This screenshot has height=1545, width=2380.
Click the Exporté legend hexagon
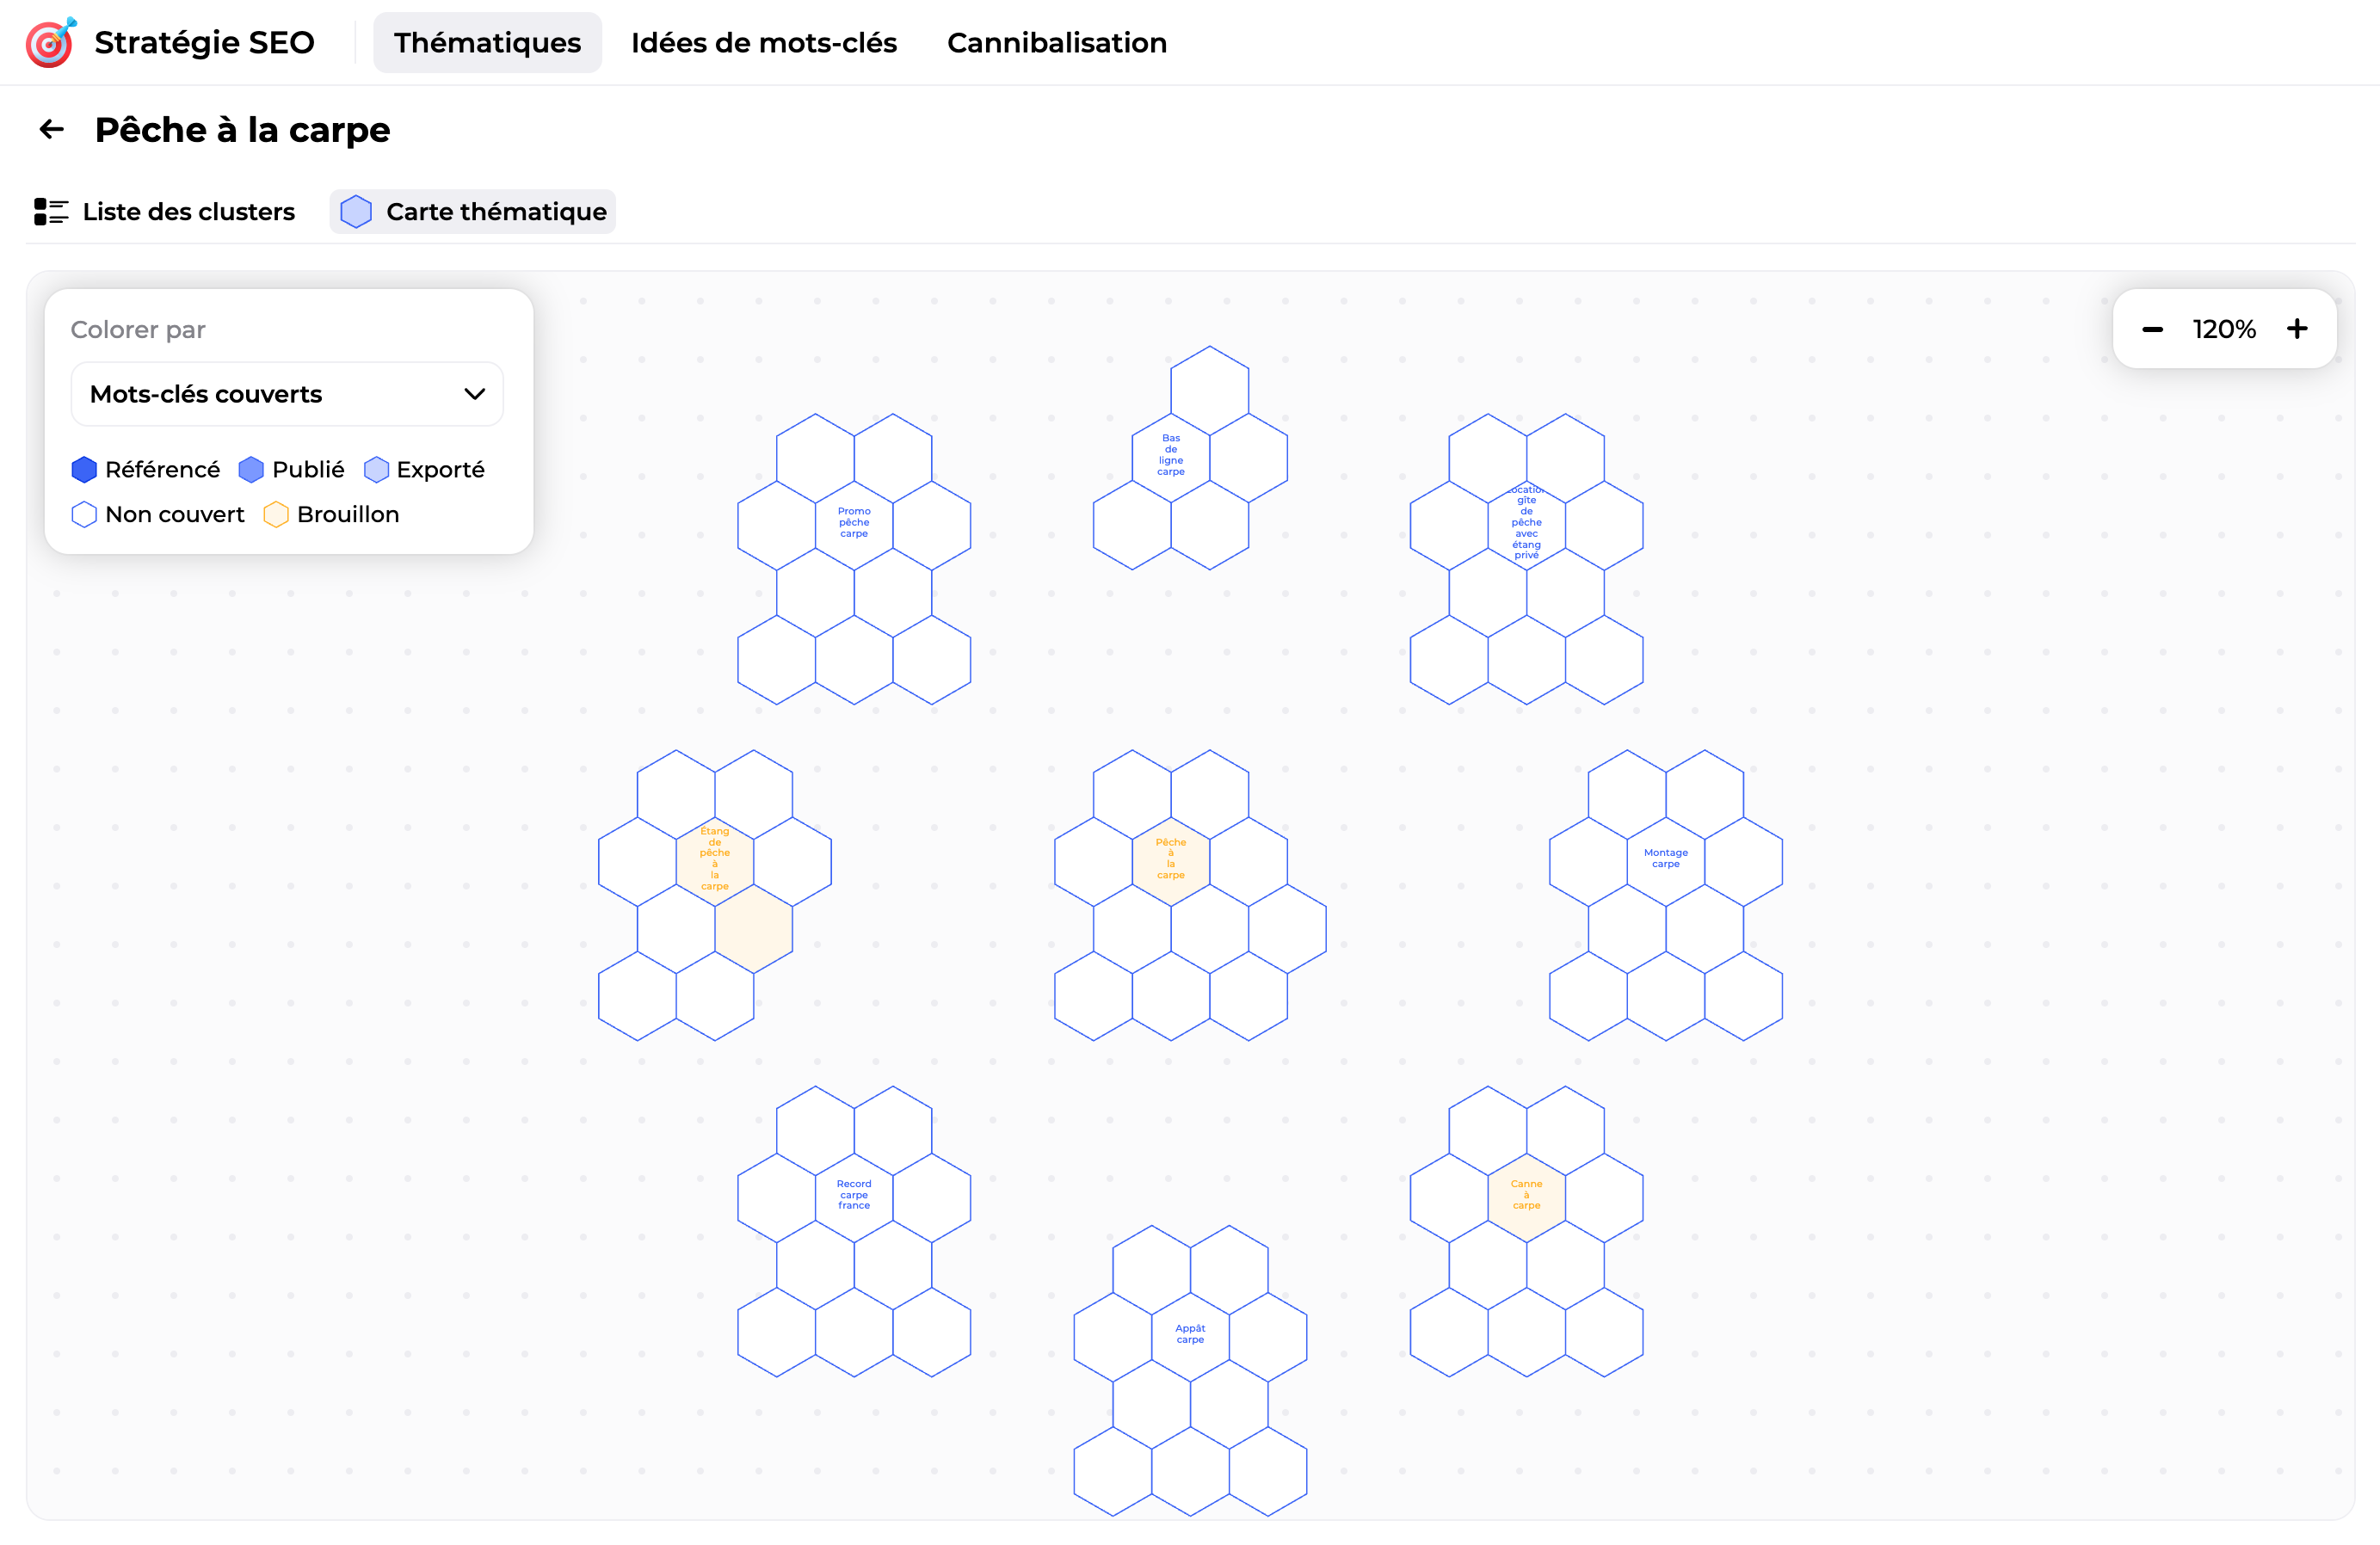point(376,469)
